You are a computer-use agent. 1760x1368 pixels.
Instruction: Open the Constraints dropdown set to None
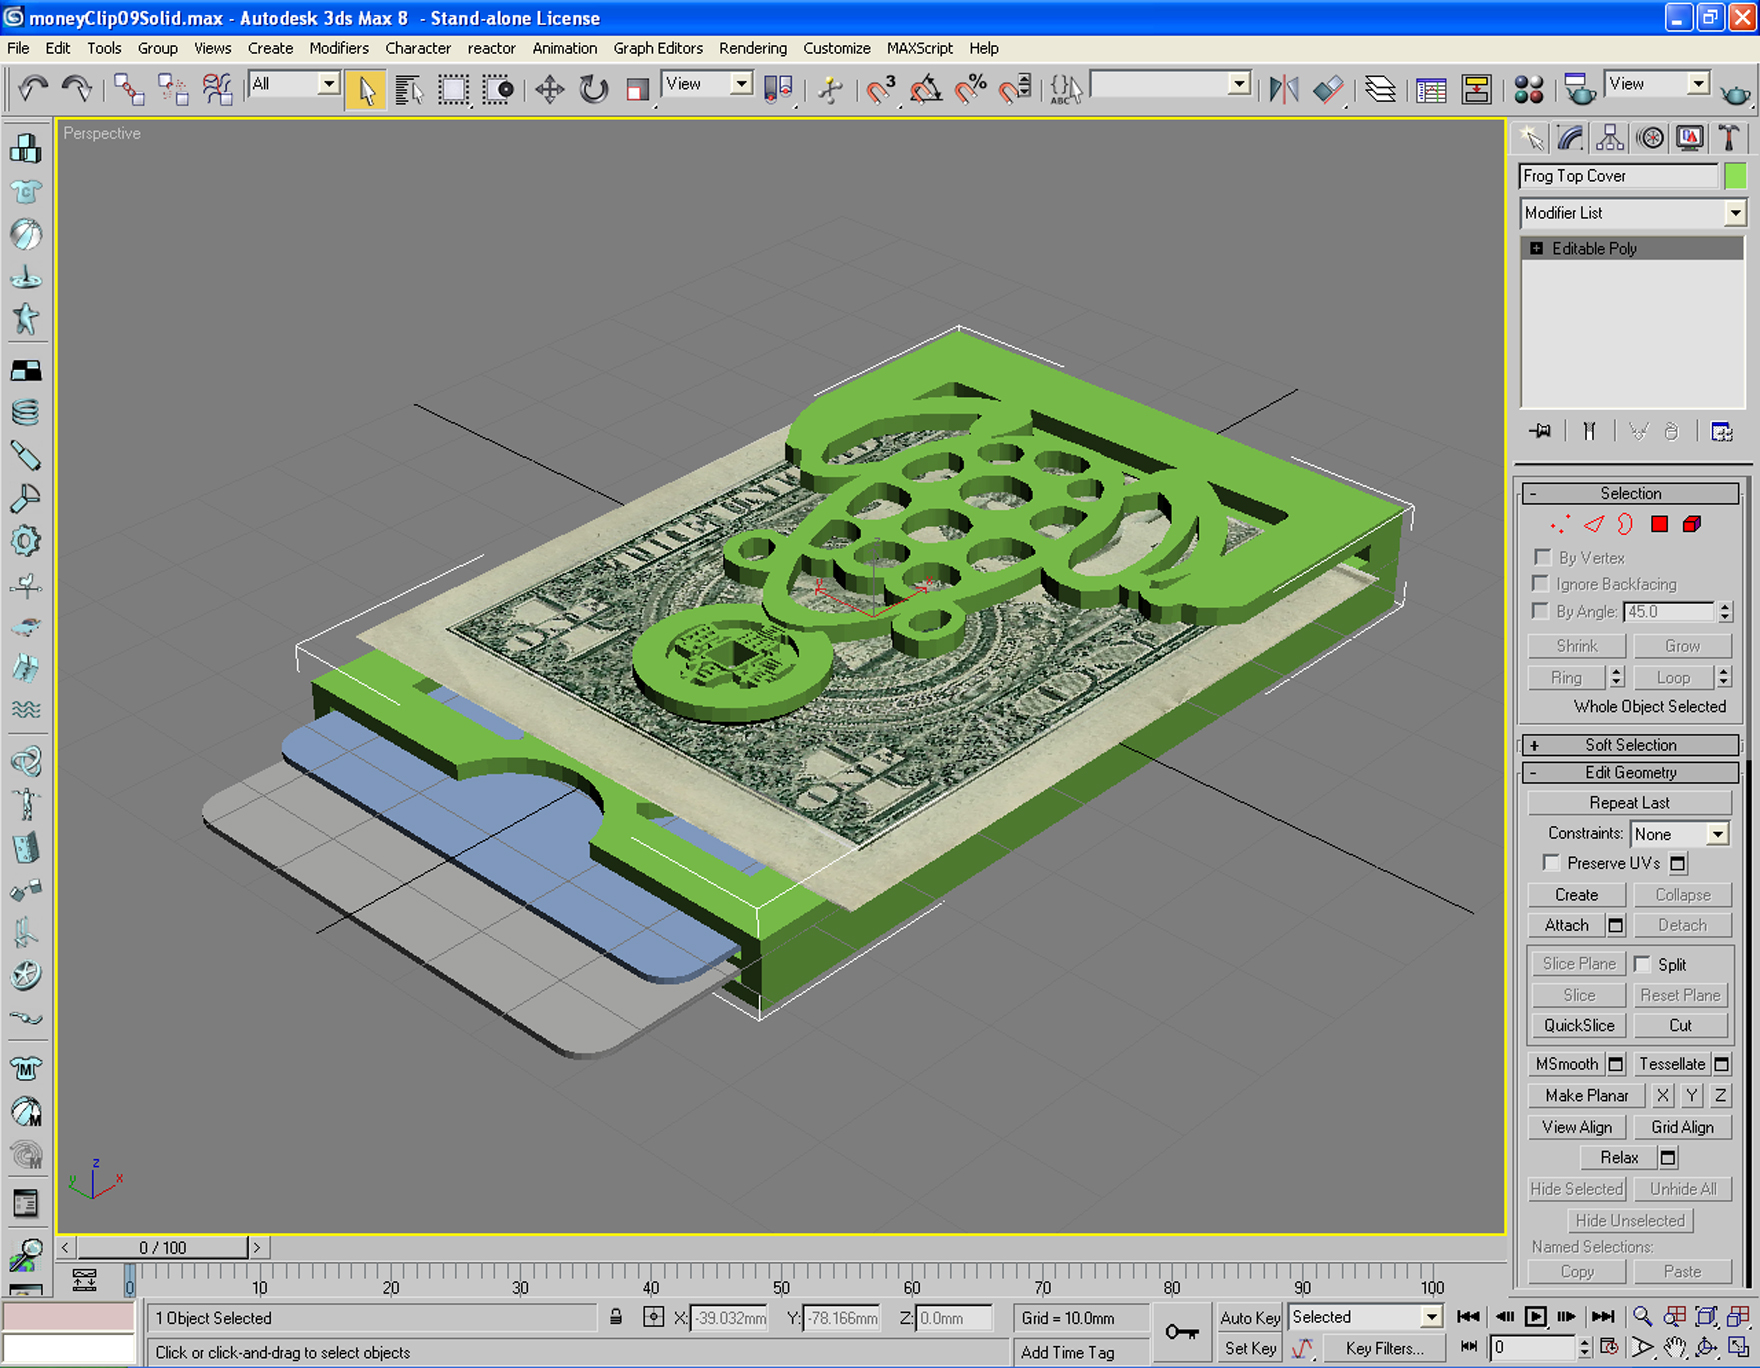pos(1680,833)
